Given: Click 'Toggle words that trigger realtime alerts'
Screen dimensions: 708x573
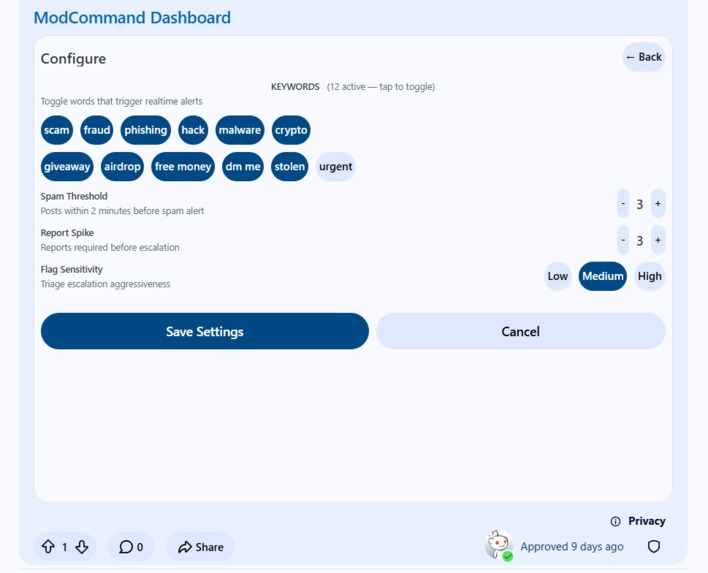Looking at the screenshot, I should [x=121, y=101].
